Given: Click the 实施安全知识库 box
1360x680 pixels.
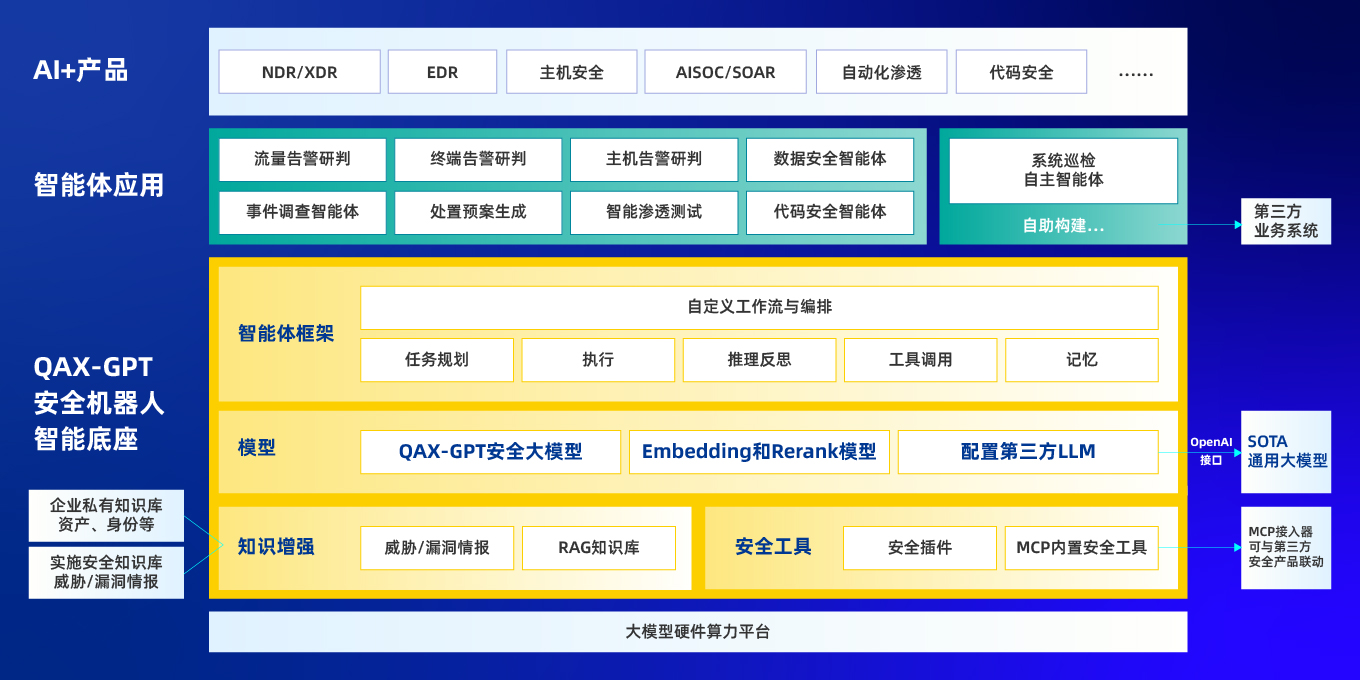Looking at the screenshot, I should pyautogui.click(x=106, y=572).
